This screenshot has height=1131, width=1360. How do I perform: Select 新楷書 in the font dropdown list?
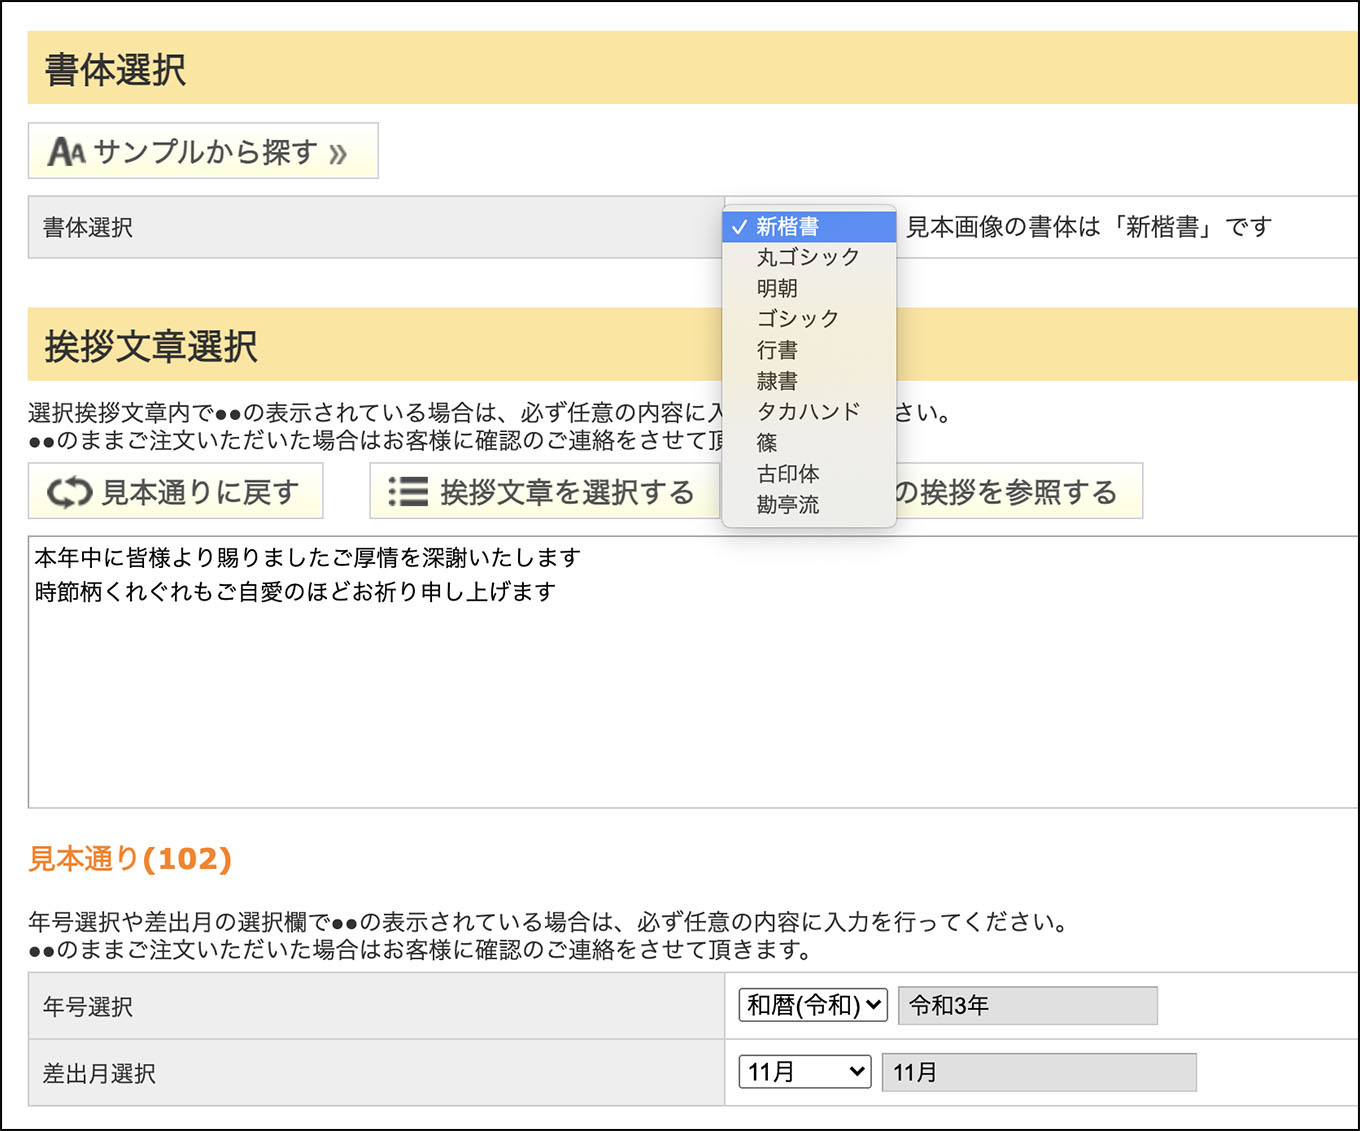(x=809, y=227)
